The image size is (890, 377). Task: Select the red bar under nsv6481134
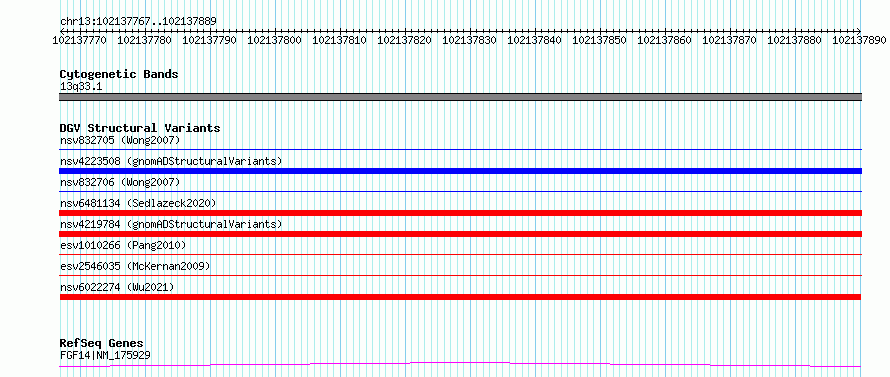click(x=460, y=213)
